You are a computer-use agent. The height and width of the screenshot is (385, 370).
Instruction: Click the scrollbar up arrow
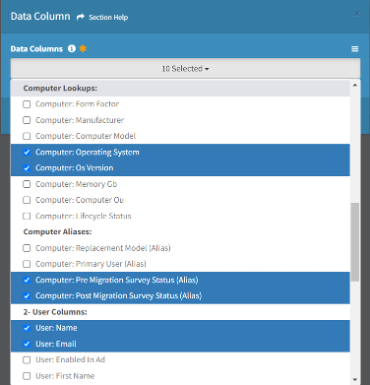(355, 85)
